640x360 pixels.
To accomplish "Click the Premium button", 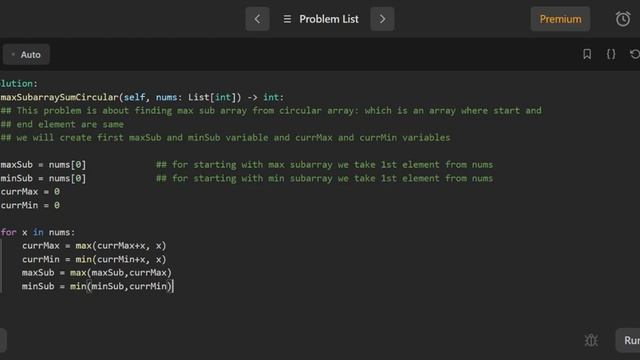I will coord(560,19).
